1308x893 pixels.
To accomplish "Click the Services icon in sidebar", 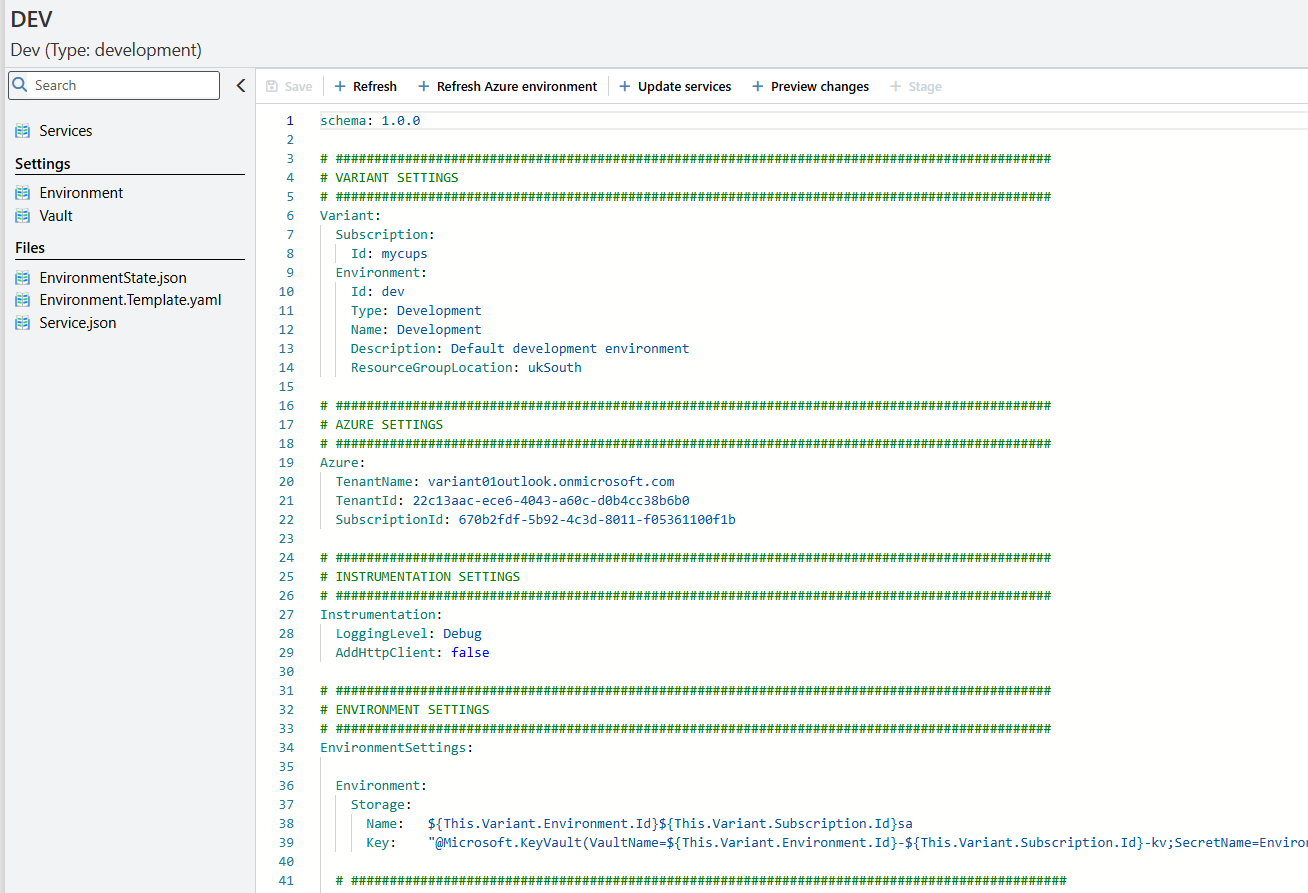I will (23, 131).
